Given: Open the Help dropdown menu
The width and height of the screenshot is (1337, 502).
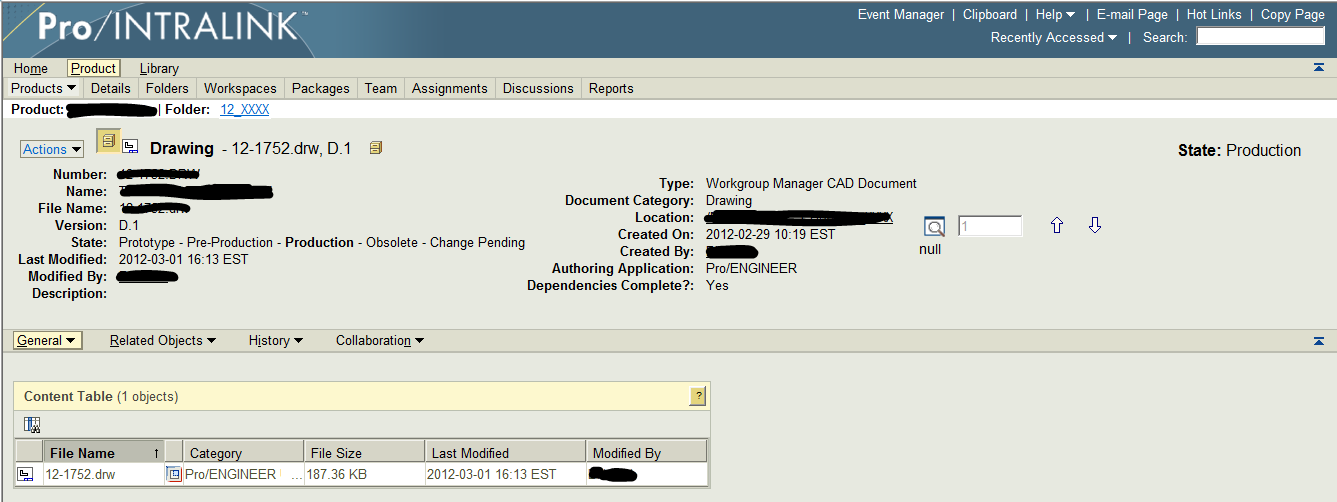Looking at the screenshot, I should point(1055,14).
